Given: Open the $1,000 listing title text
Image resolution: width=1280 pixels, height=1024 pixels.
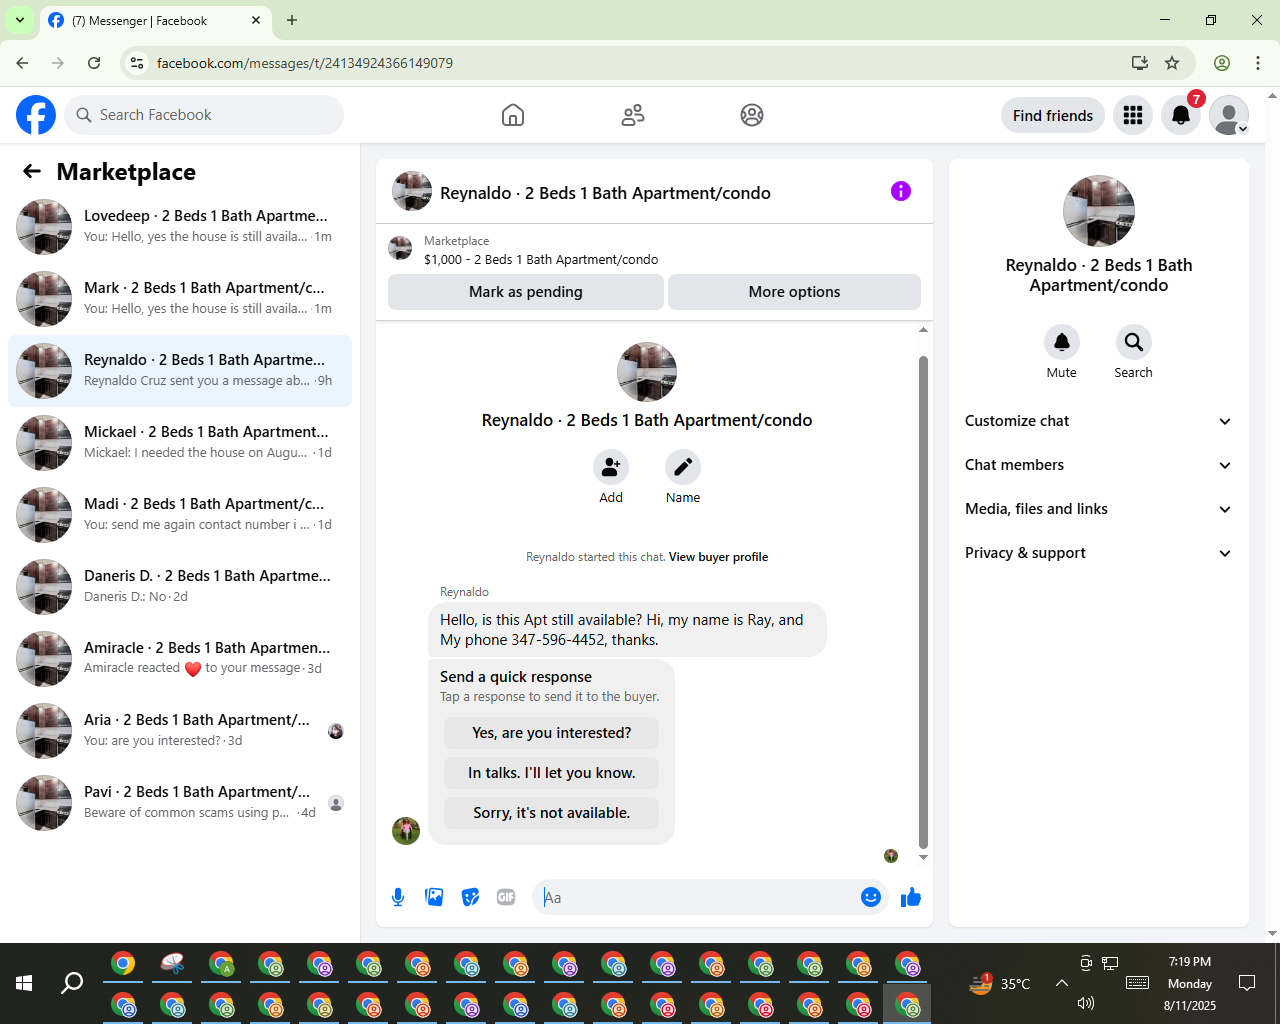Looking at the screenshot, I should [x=541, y=259].
